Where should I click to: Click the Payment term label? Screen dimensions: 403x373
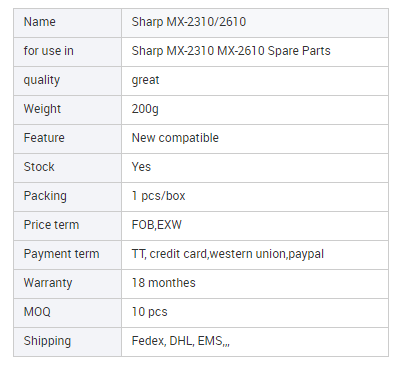(61, 254)
